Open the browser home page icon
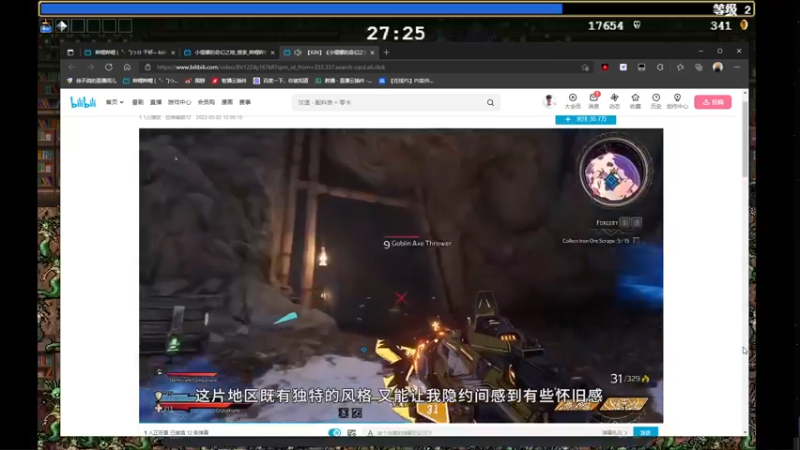This screenshot has height=450, width=800. pos(127,67)
